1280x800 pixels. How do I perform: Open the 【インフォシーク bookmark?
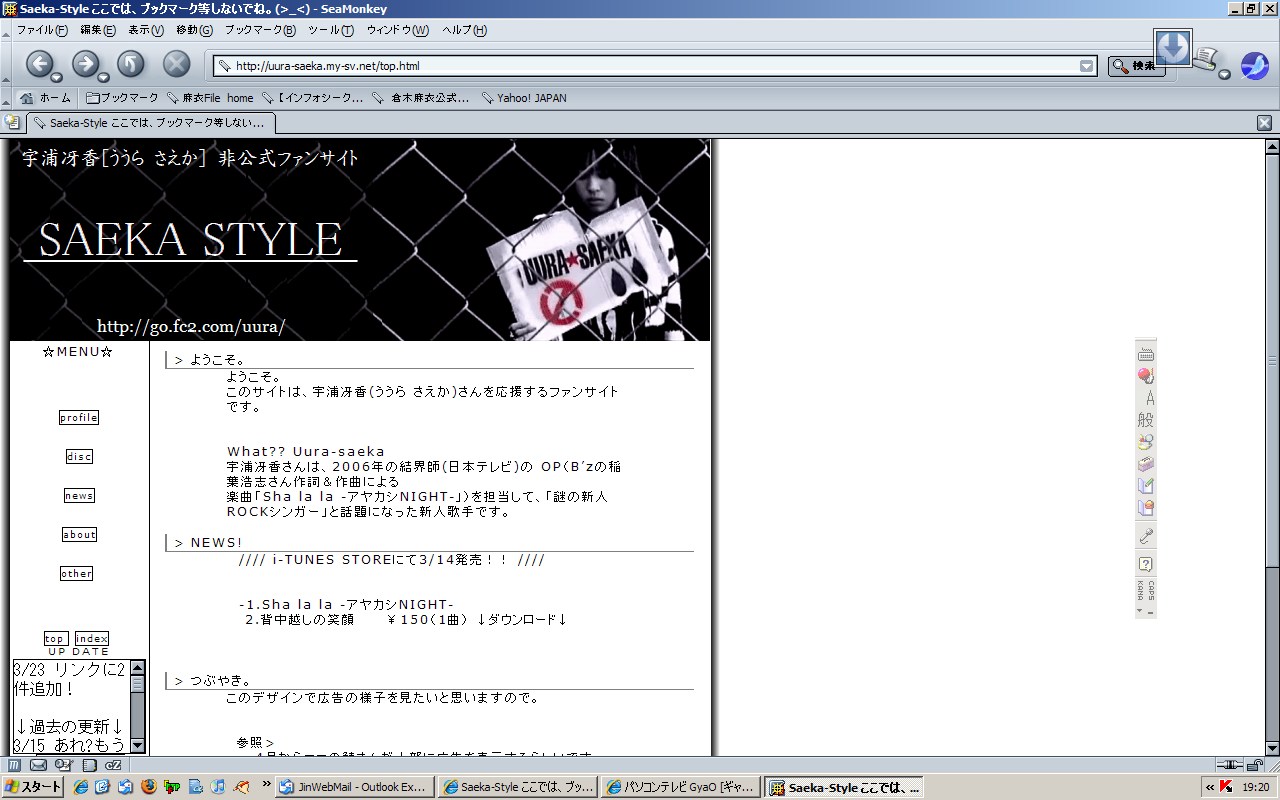312,98
